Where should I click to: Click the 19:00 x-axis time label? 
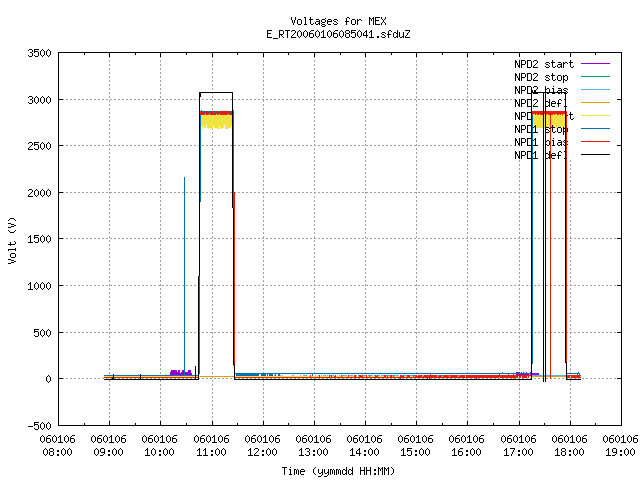click(620, 452)
